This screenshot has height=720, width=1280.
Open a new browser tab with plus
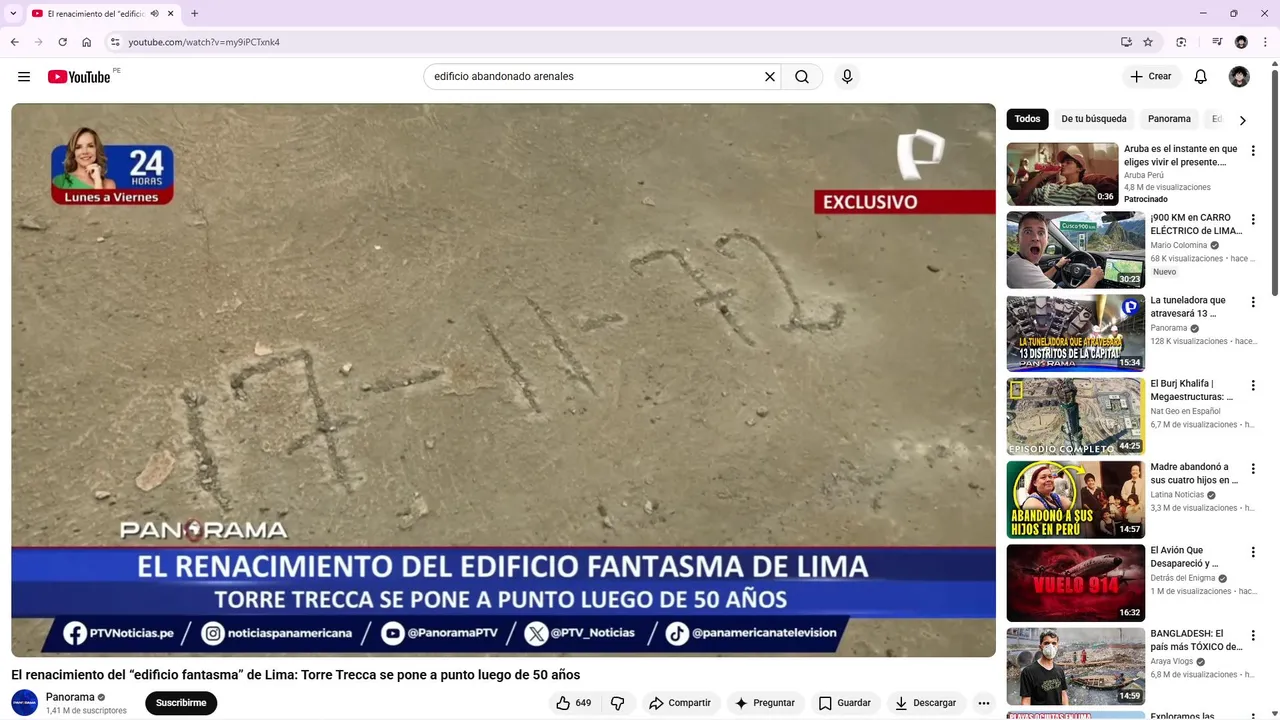point(194,14)
